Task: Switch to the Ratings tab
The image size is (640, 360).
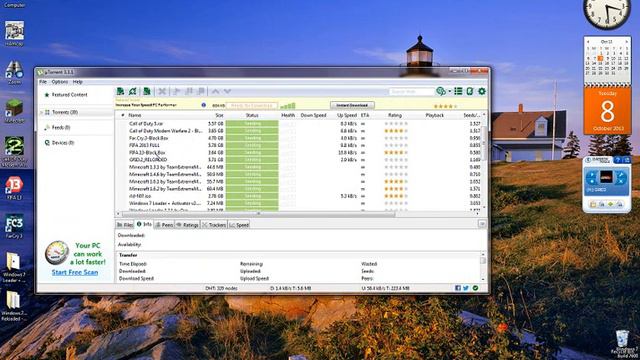Action: [187, 225]
